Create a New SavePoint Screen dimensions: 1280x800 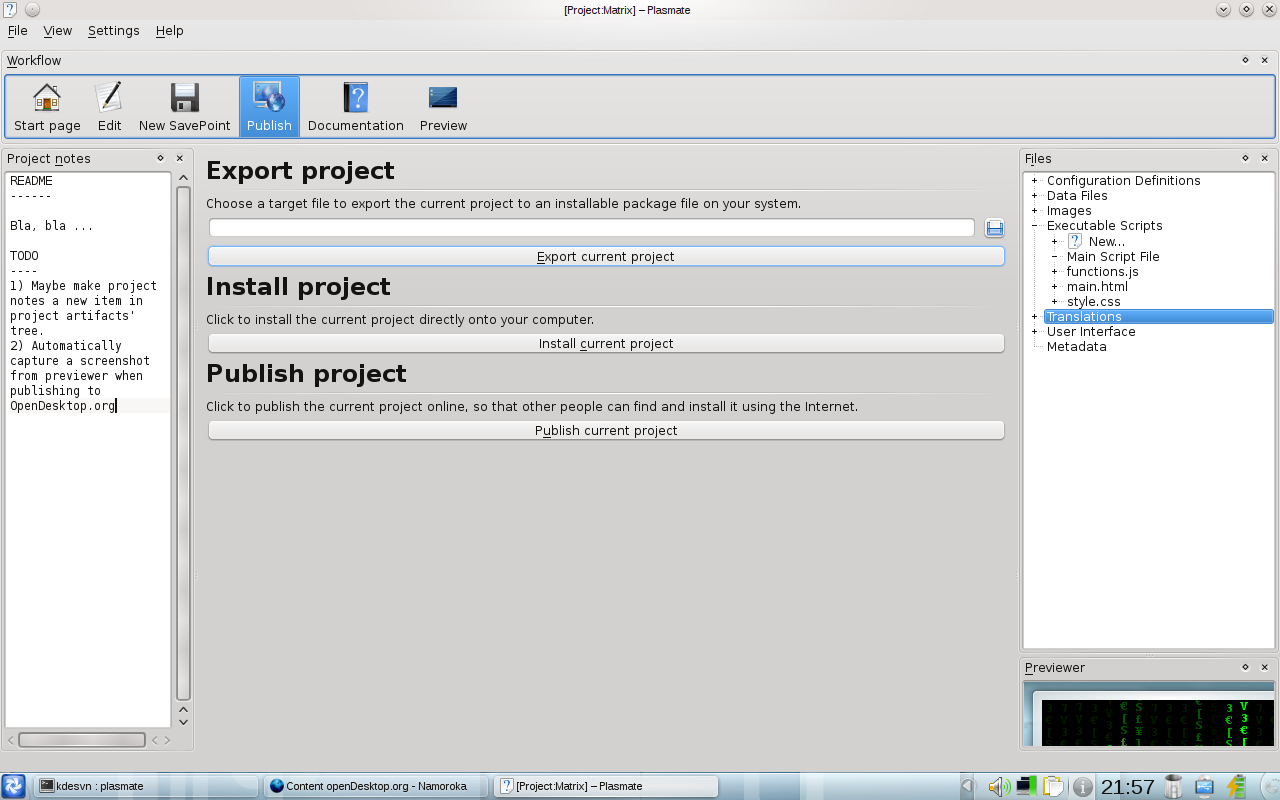(x=184, y=107)
